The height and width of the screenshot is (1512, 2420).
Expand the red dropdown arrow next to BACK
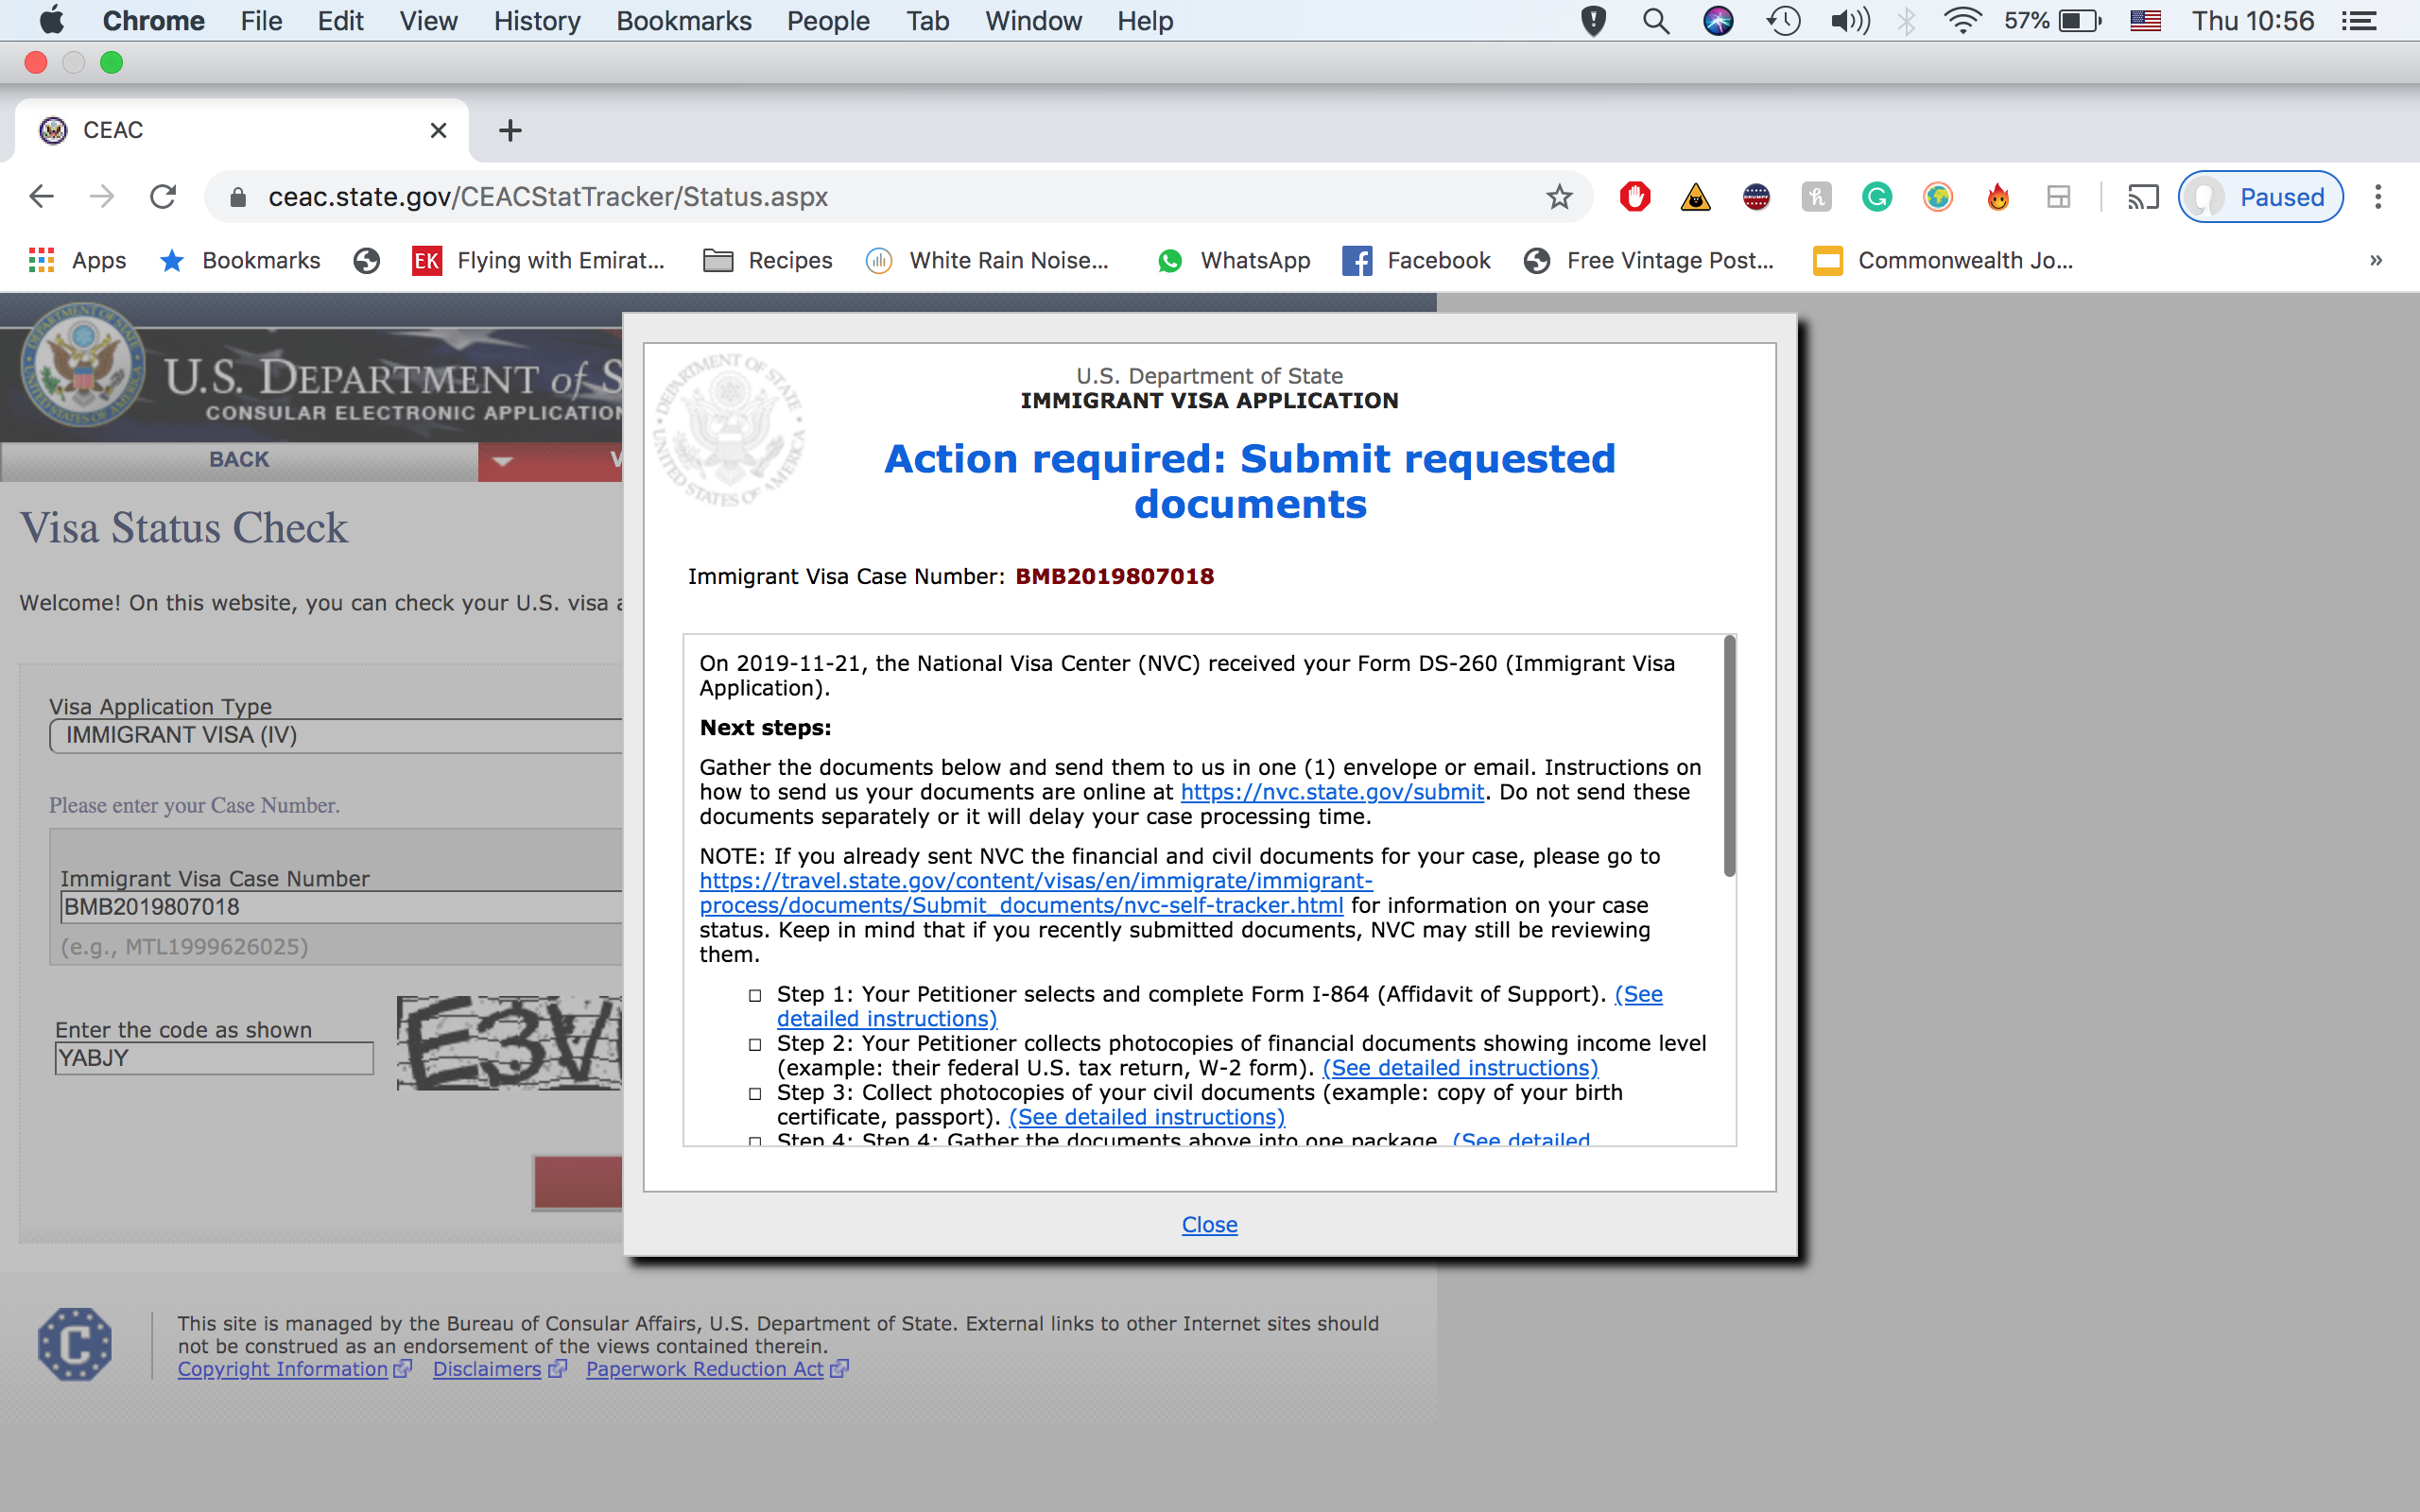click(502, 461)
